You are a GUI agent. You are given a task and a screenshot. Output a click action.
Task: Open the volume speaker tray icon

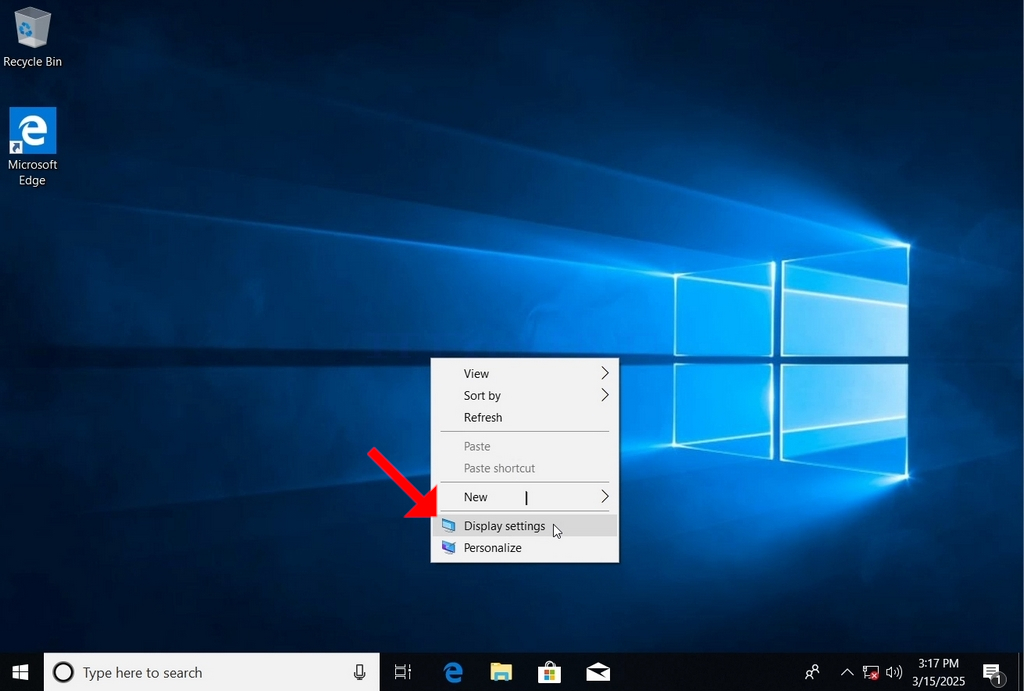coord(893,672)
